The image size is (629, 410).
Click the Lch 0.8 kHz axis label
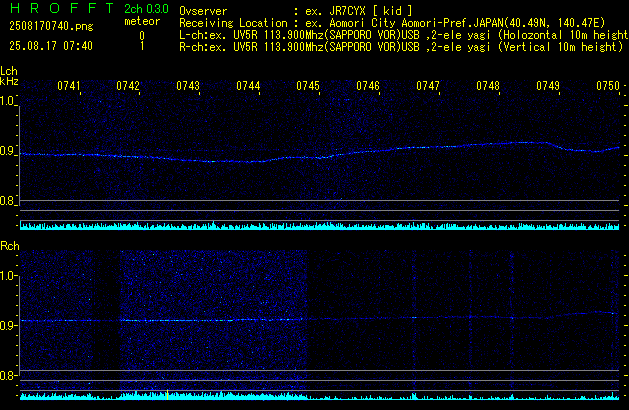click(x=7, y=201)
